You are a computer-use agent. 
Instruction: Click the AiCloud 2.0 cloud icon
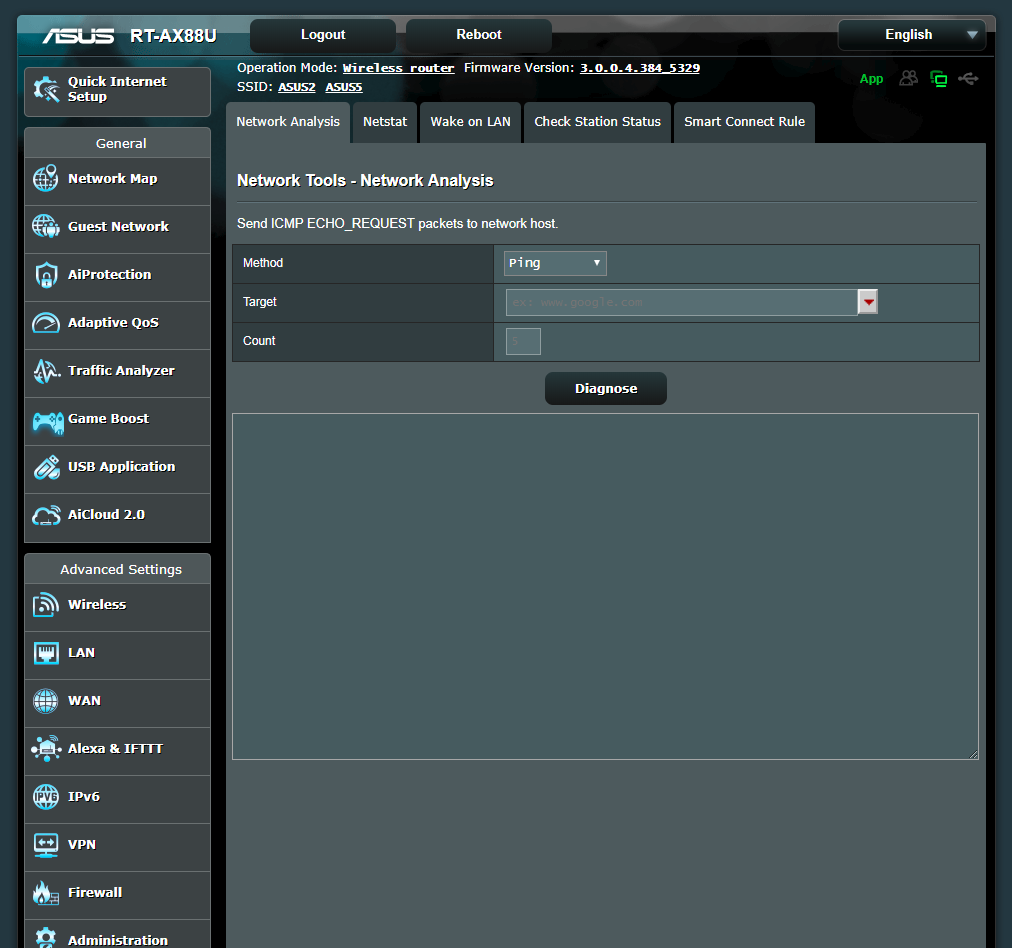46,515
